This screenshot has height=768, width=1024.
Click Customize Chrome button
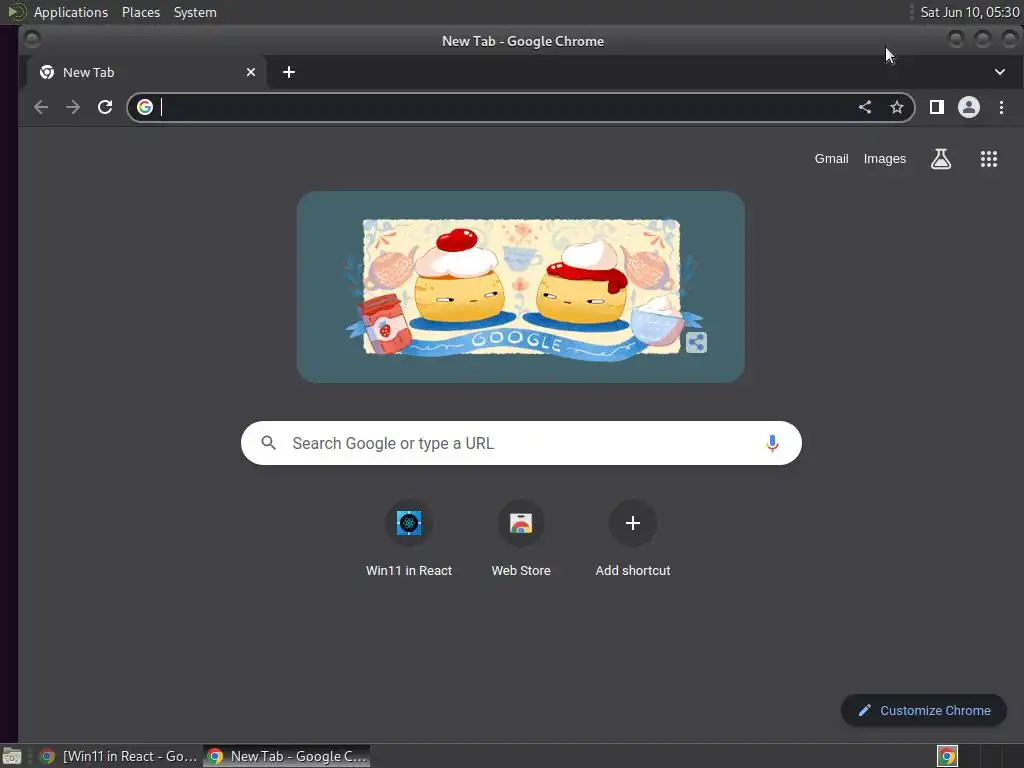point(923,711)
